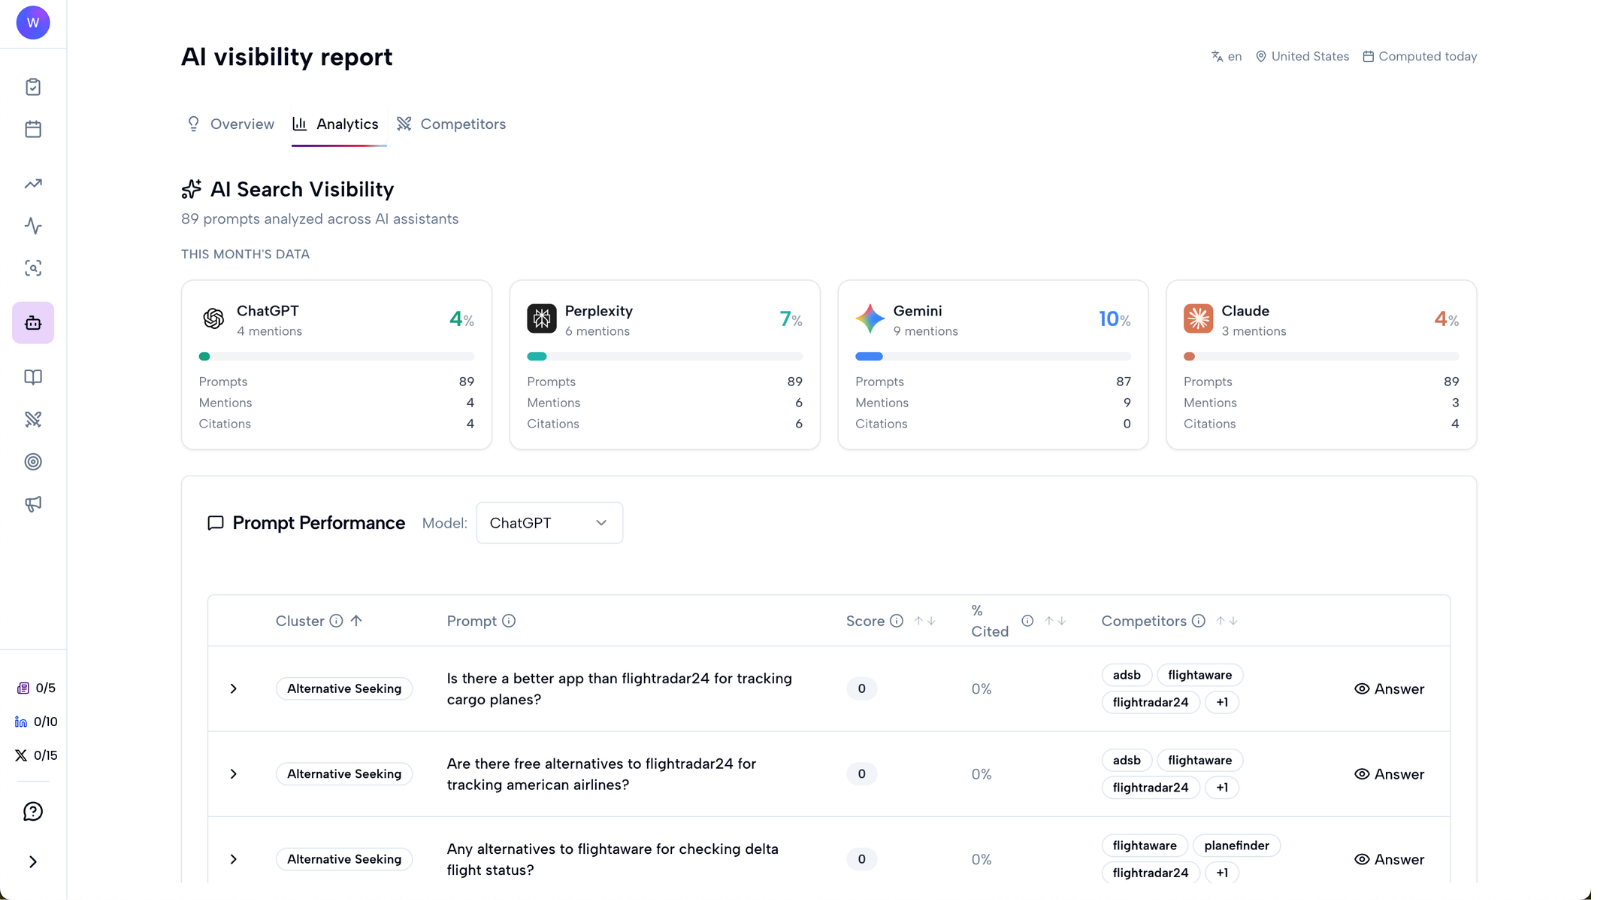
Task: Open the Model ChatGPT dropdown
Action: click(x=549, y=523)
